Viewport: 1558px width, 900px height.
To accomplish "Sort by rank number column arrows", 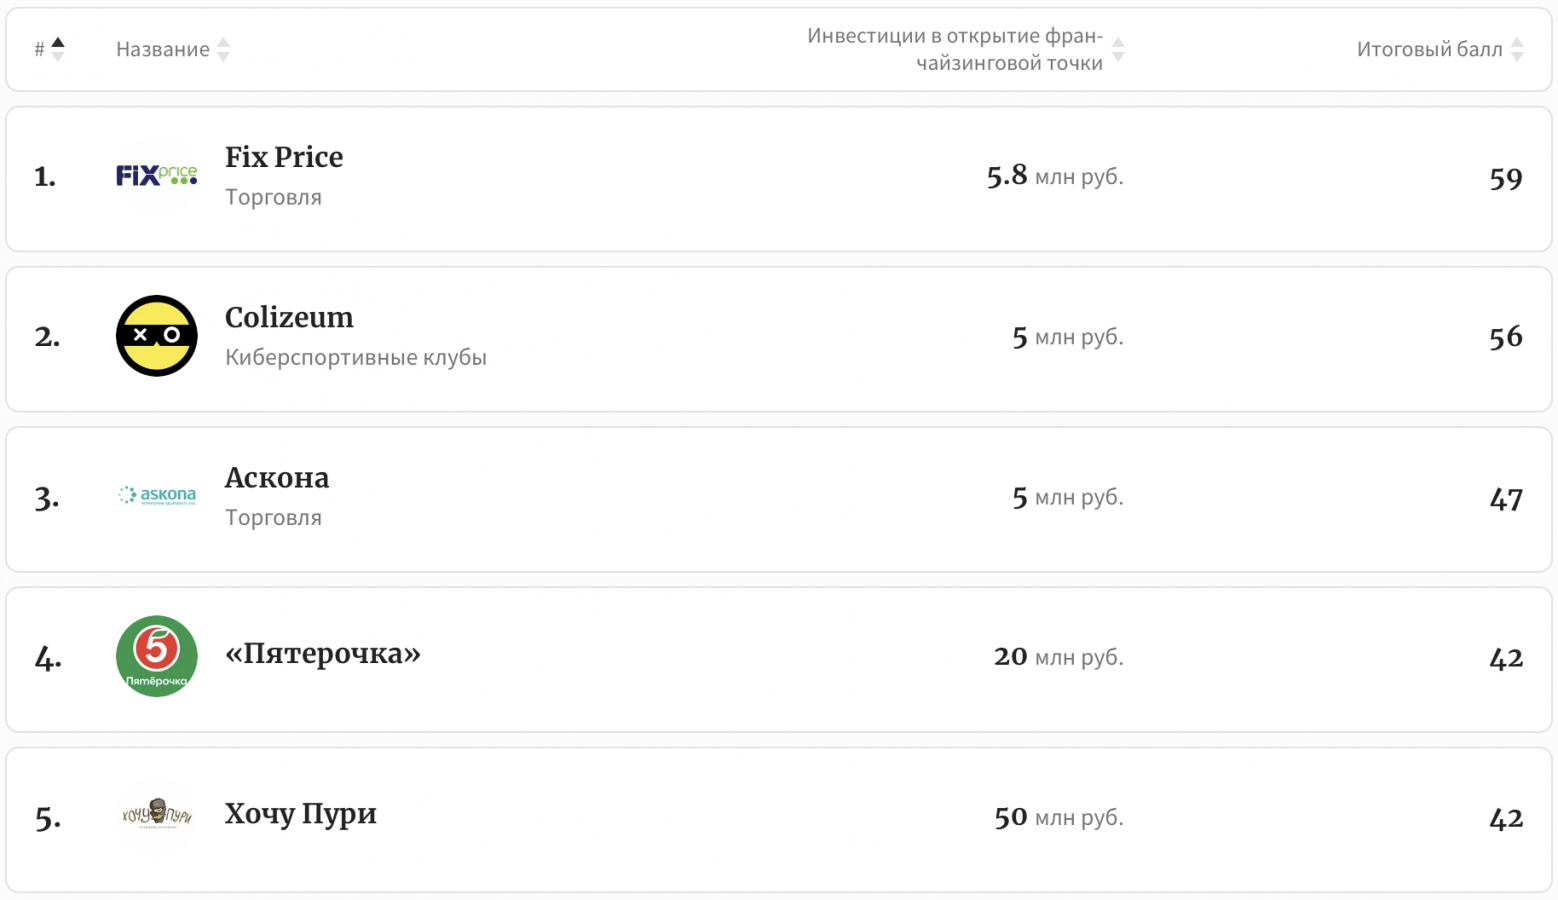I will click(x=58, y=49).
